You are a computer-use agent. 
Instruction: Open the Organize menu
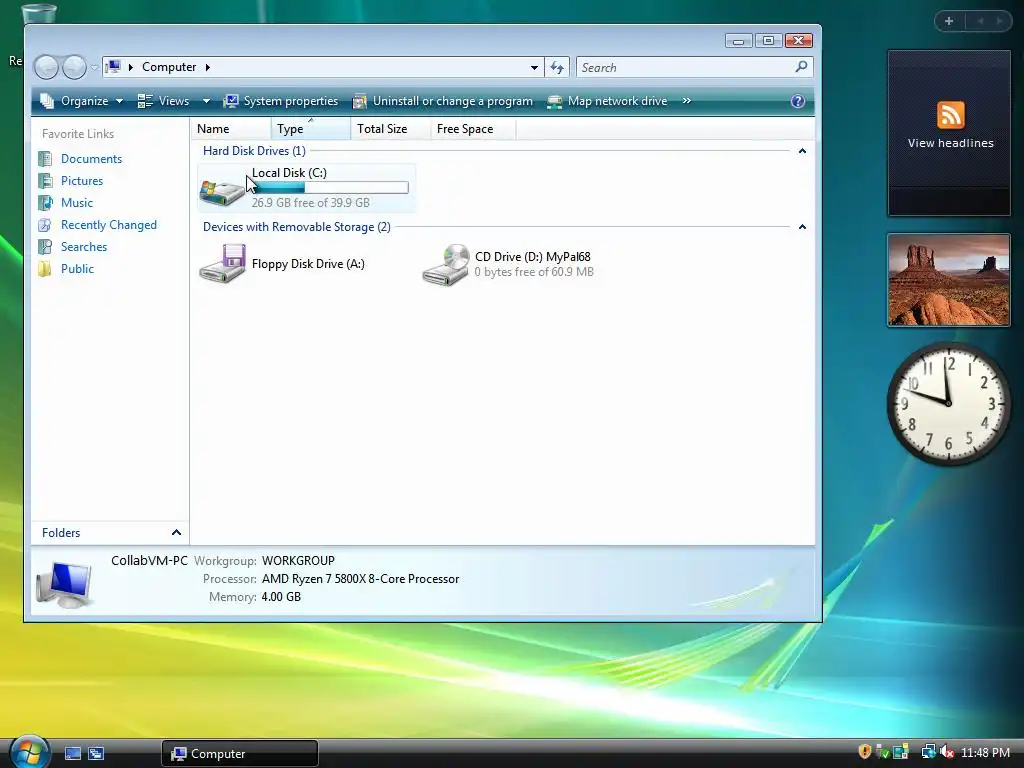82,101
